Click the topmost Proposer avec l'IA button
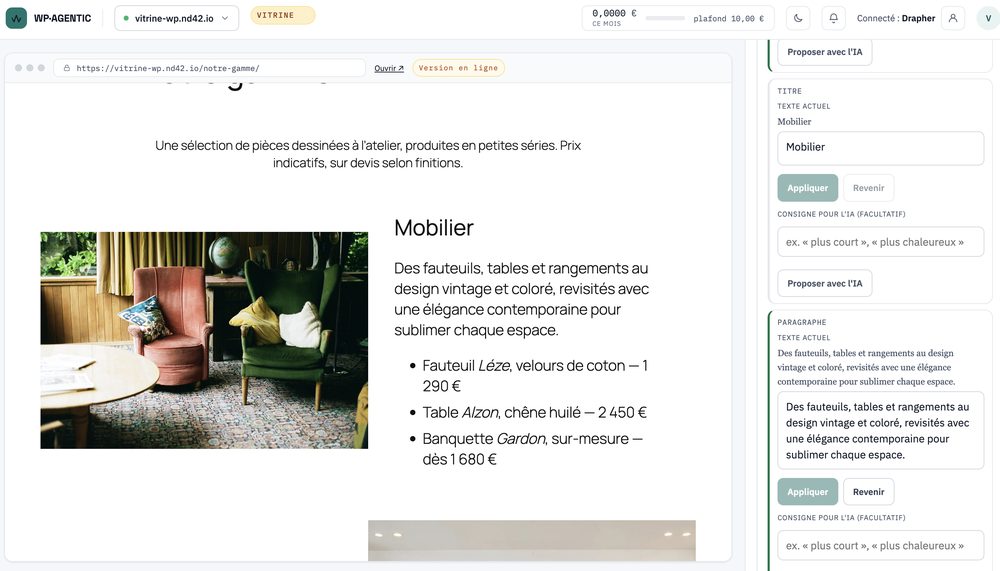1000x571 pixels. (x=825, y=52)
